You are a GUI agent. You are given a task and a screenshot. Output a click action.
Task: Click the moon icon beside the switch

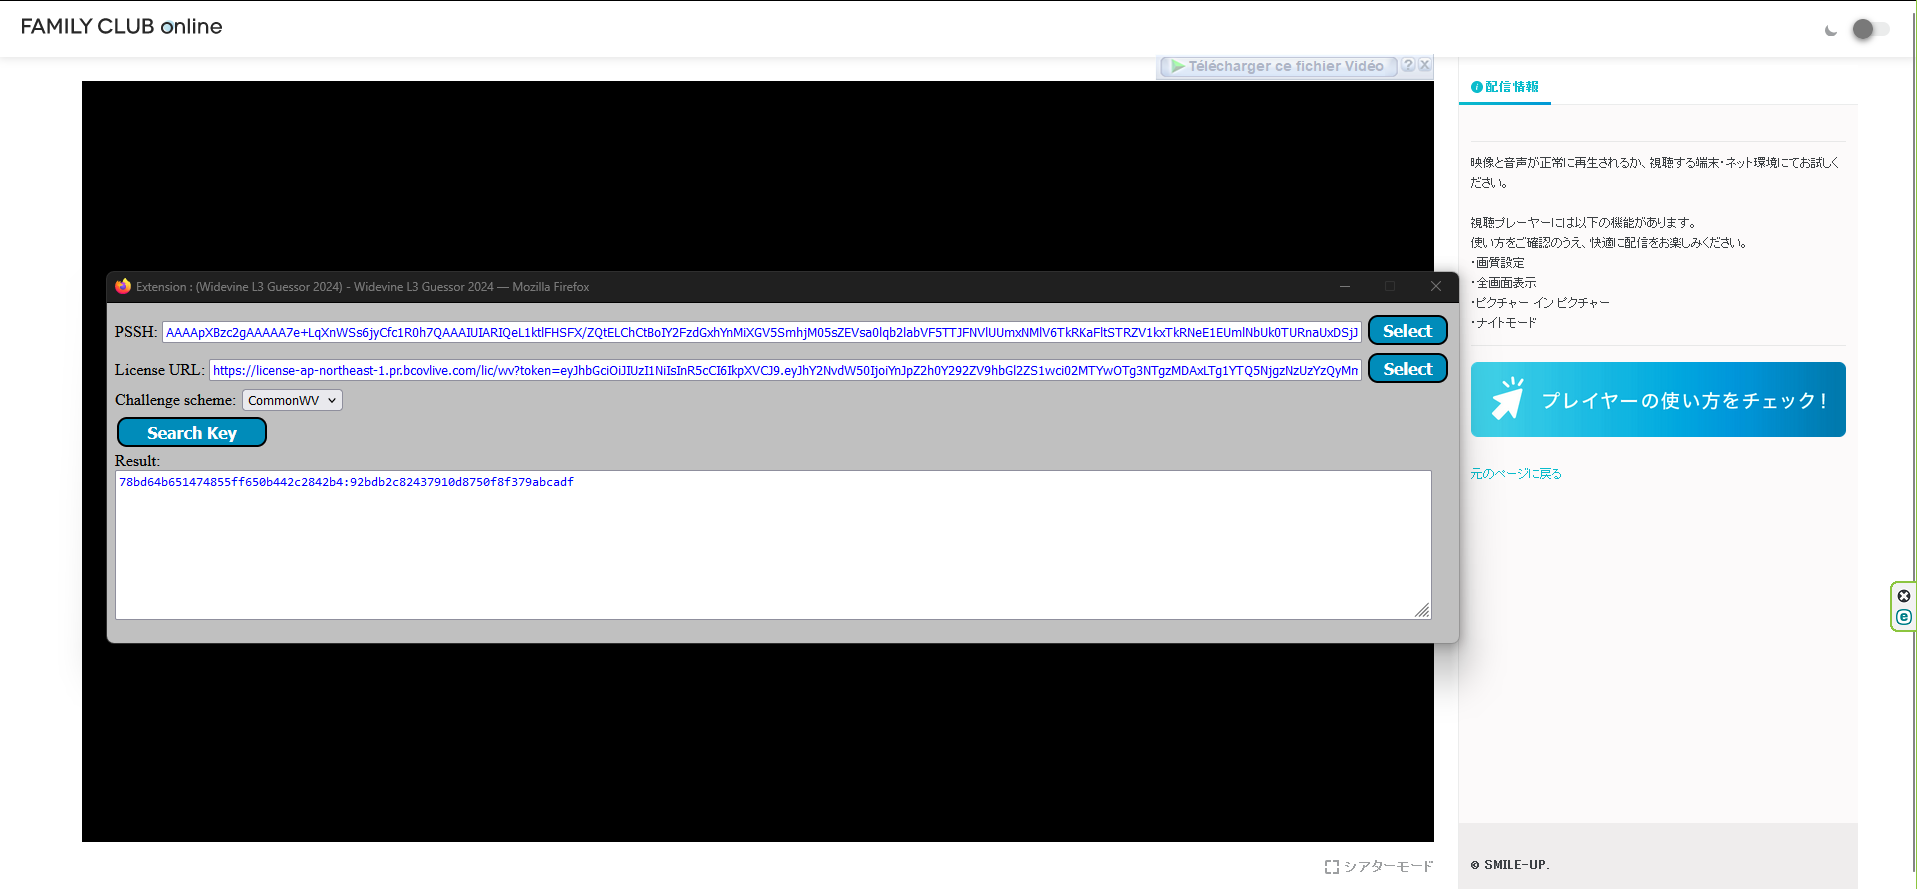1831,30
